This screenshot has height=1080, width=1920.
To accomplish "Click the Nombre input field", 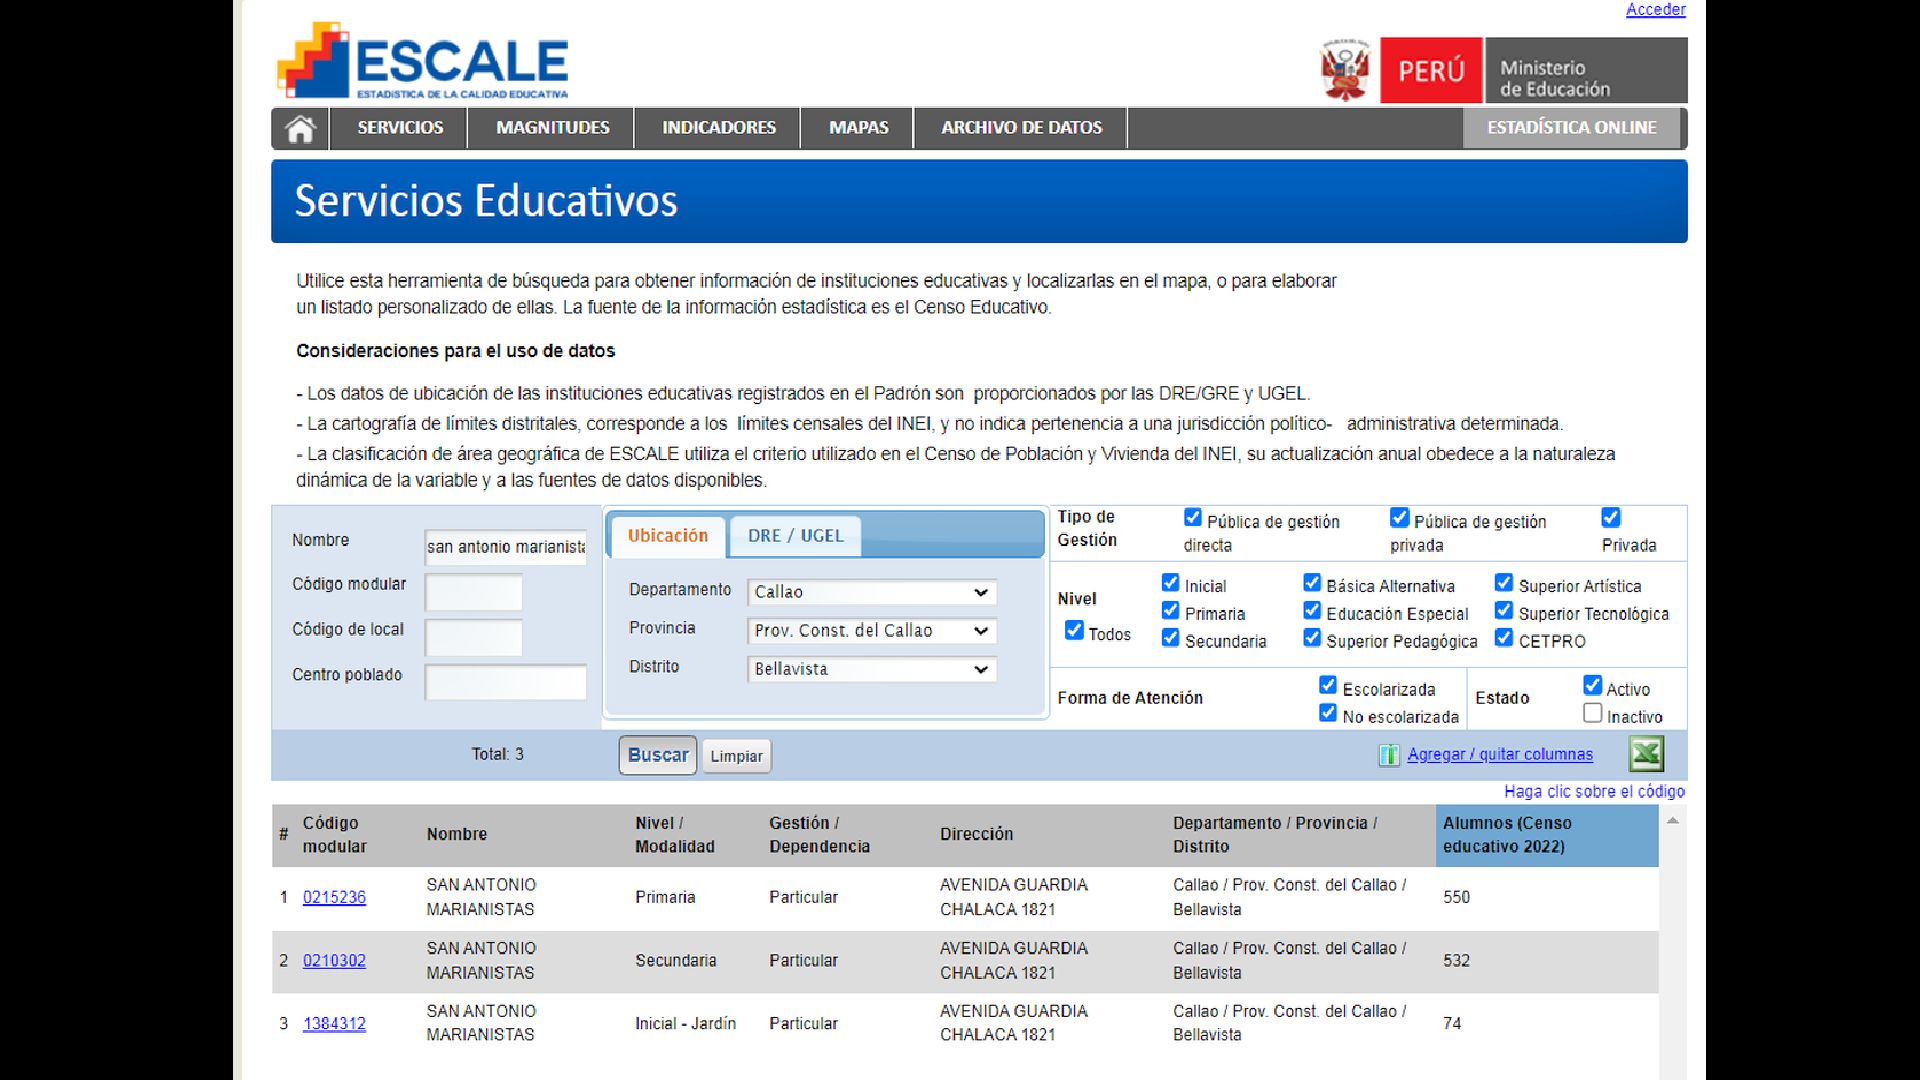I will 505,547.
